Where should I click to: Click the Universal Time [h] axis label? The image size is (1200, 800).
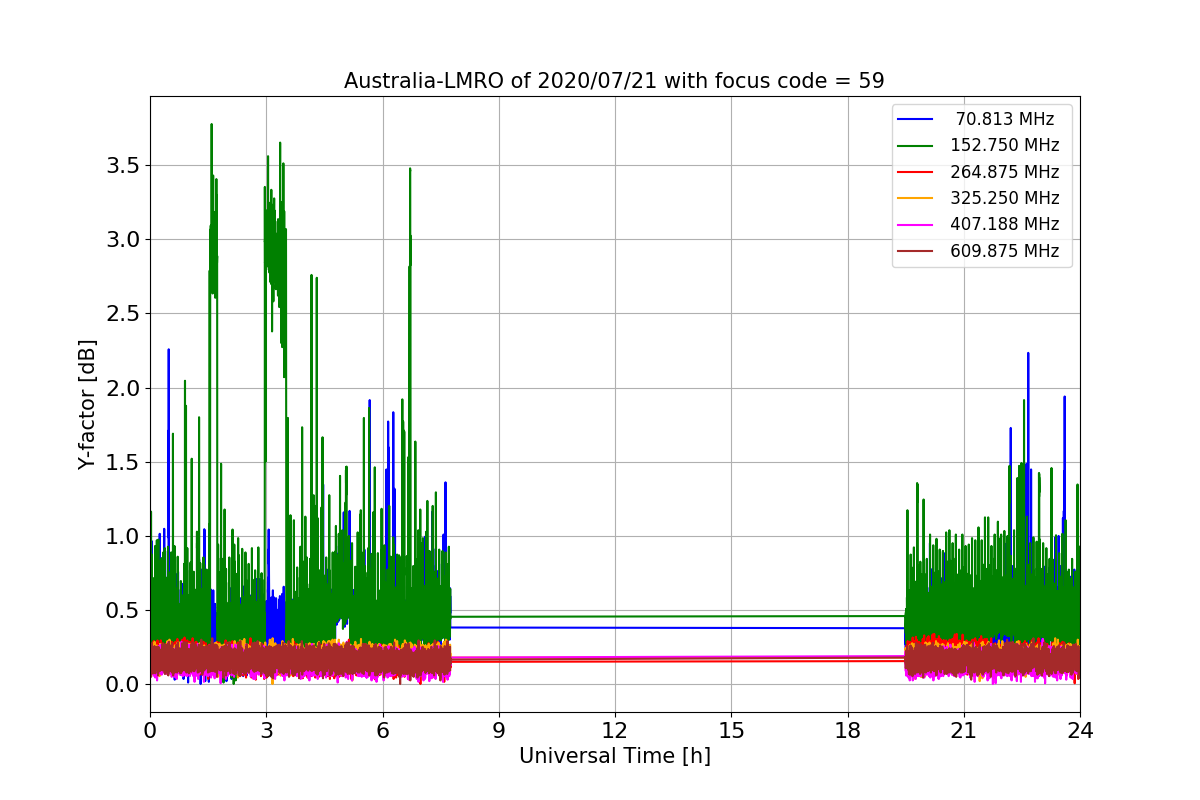coord(614,756)
